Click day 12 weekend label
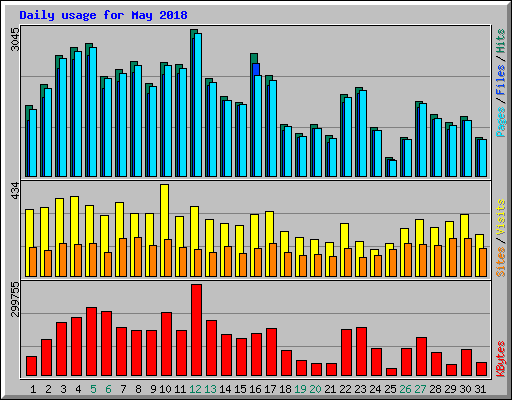Image resolution: width=512 pixels, height=400 pixels. tap(195, 389)
